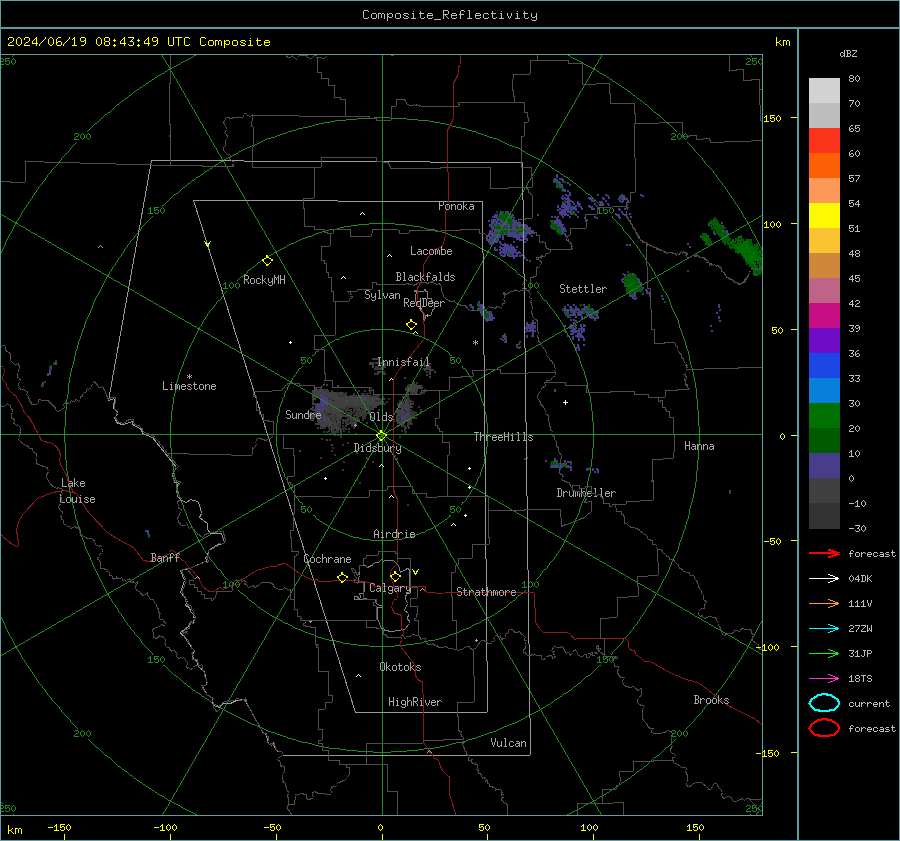Click the yellow diamond marker above Calgary
900x841 pixels.
395,576
